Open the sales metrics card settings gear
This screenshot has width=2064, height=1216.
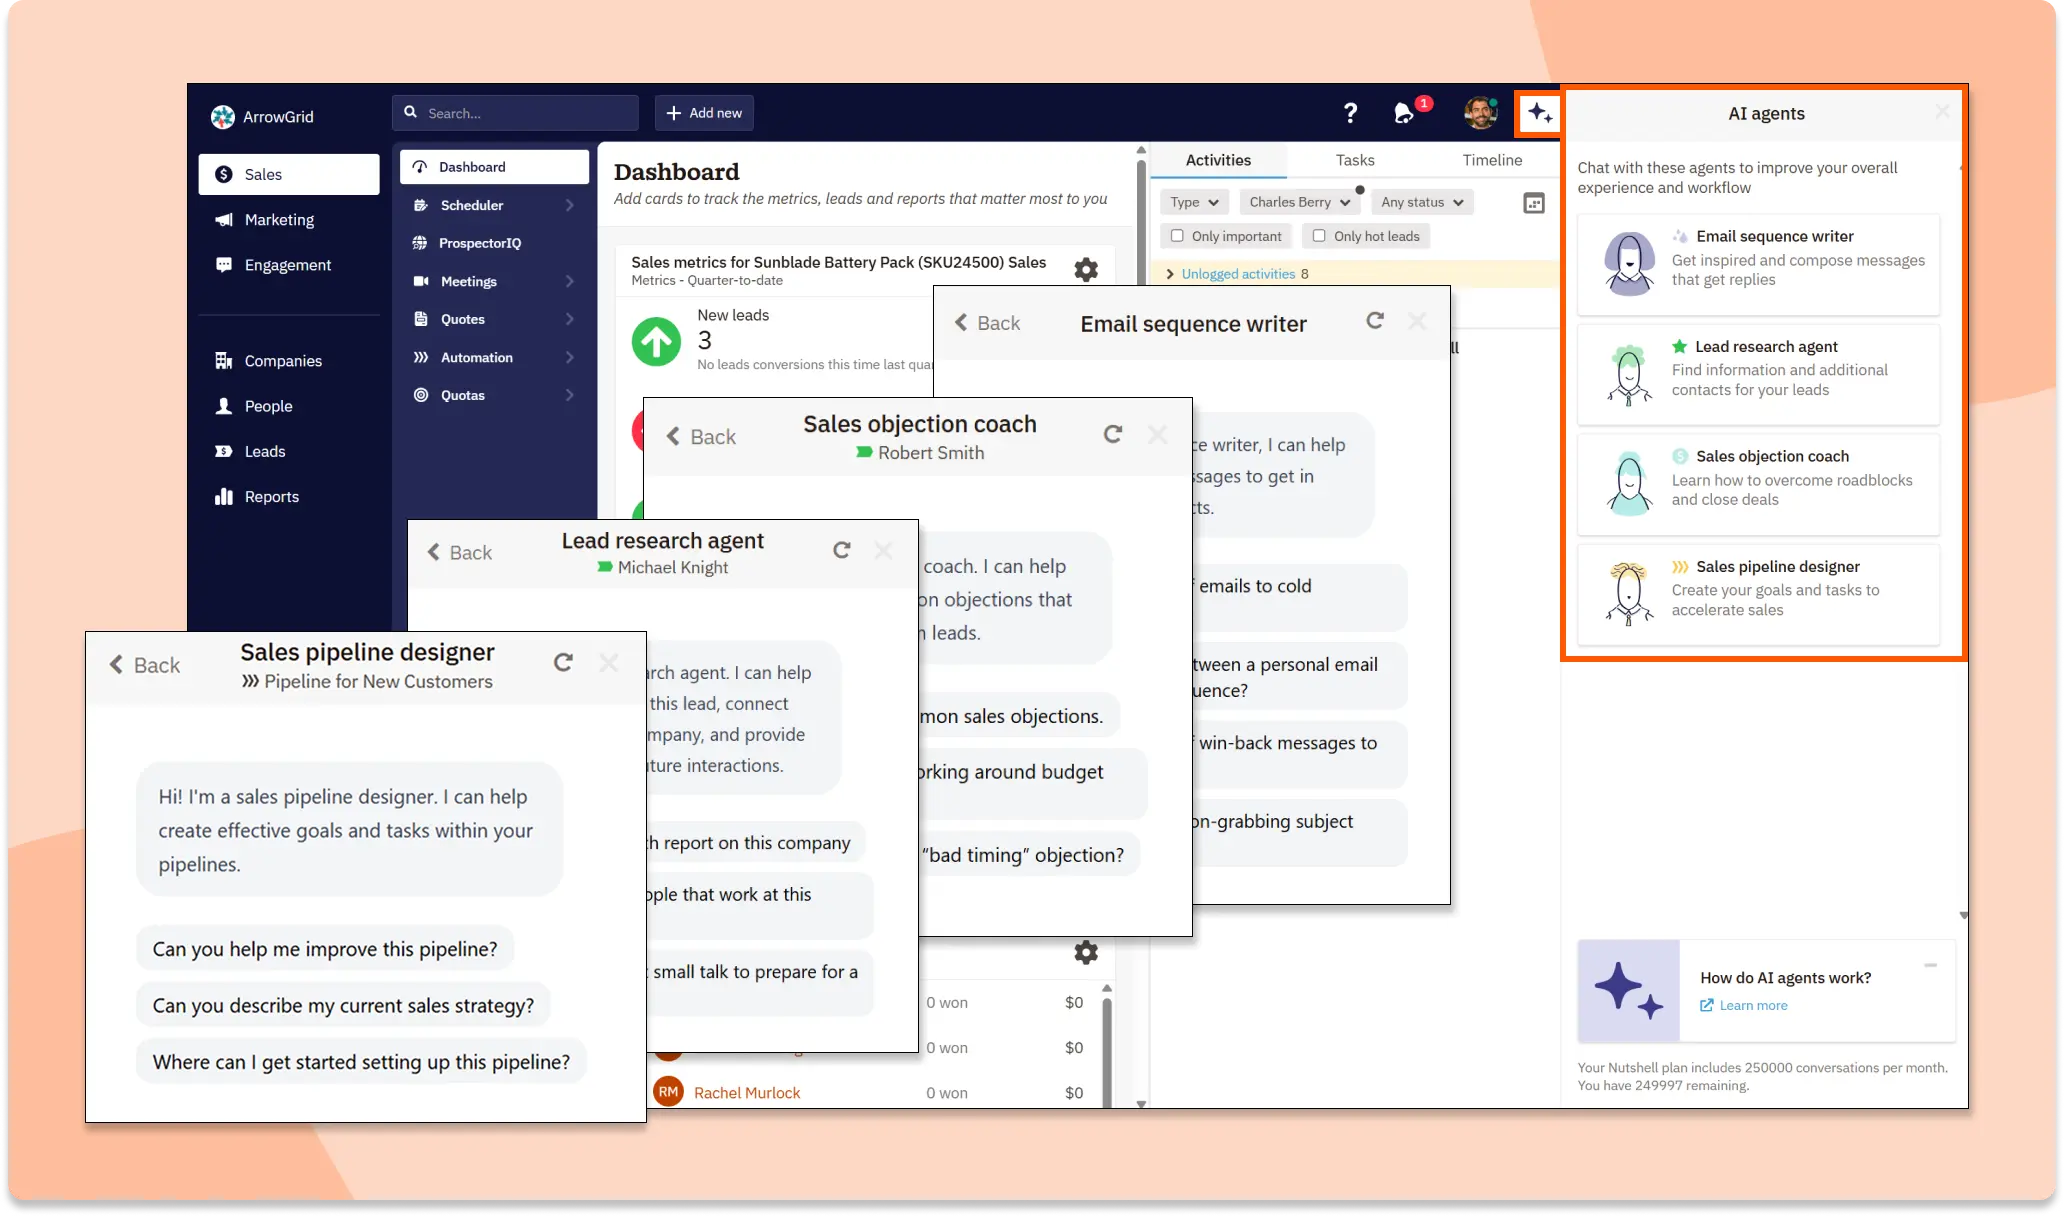pos(1086,269)
